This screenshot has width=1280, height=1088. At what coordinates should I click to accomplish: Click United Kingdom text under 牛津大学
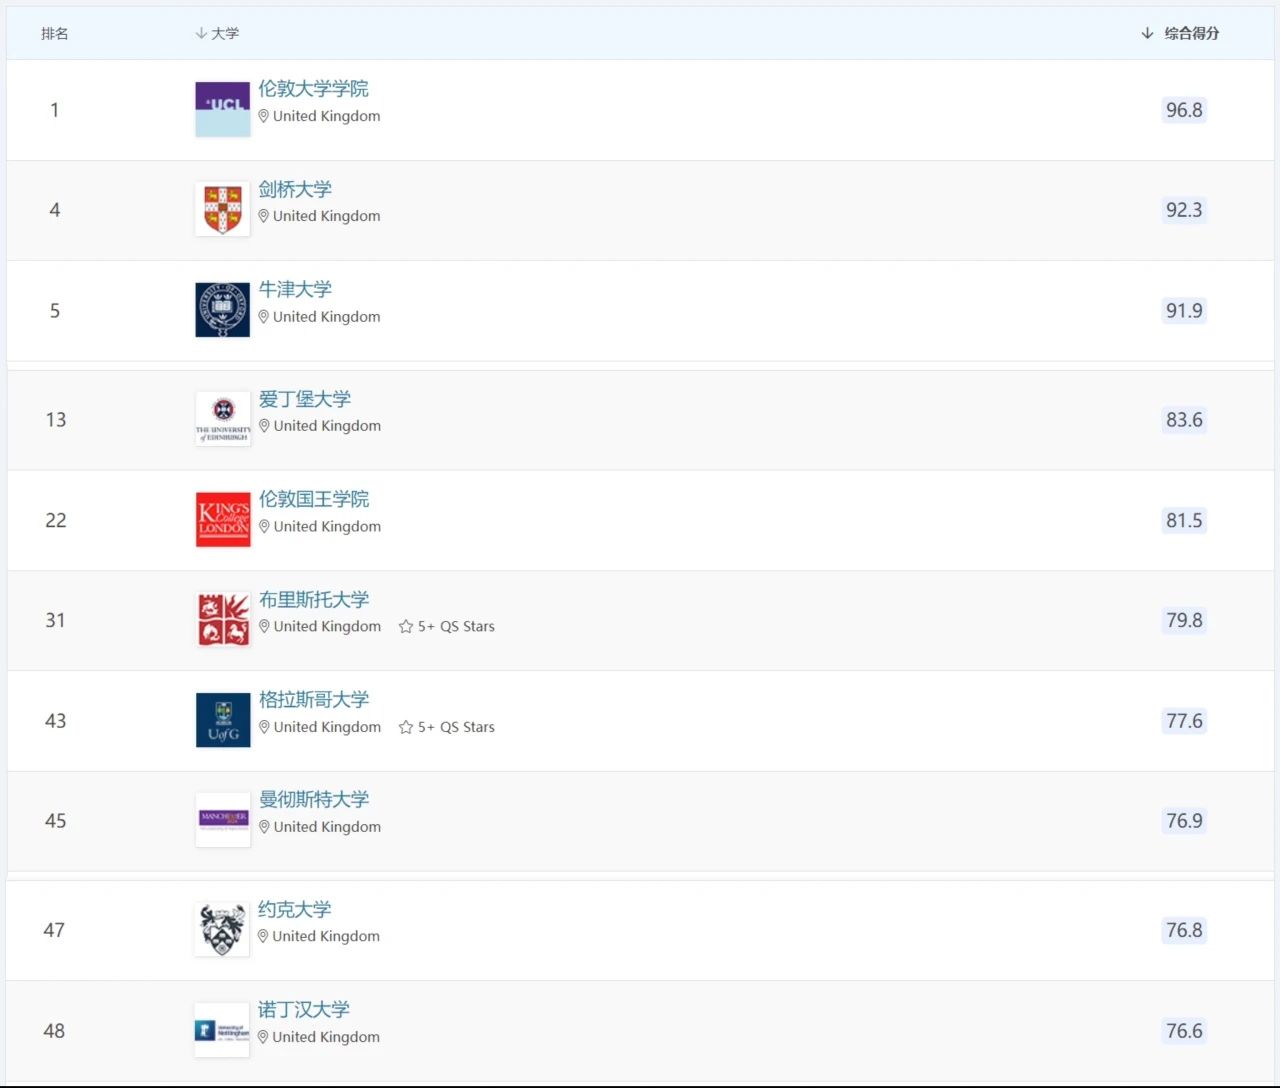point(327,317)
